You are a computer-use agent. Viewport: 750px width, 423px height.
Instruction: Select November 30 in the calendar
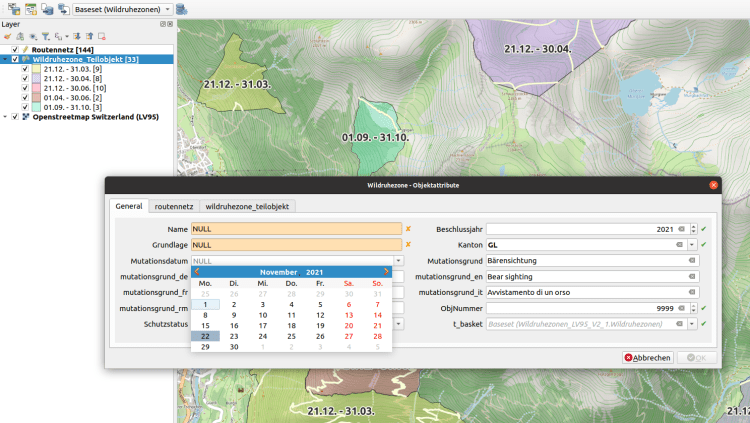coord(234,347)
